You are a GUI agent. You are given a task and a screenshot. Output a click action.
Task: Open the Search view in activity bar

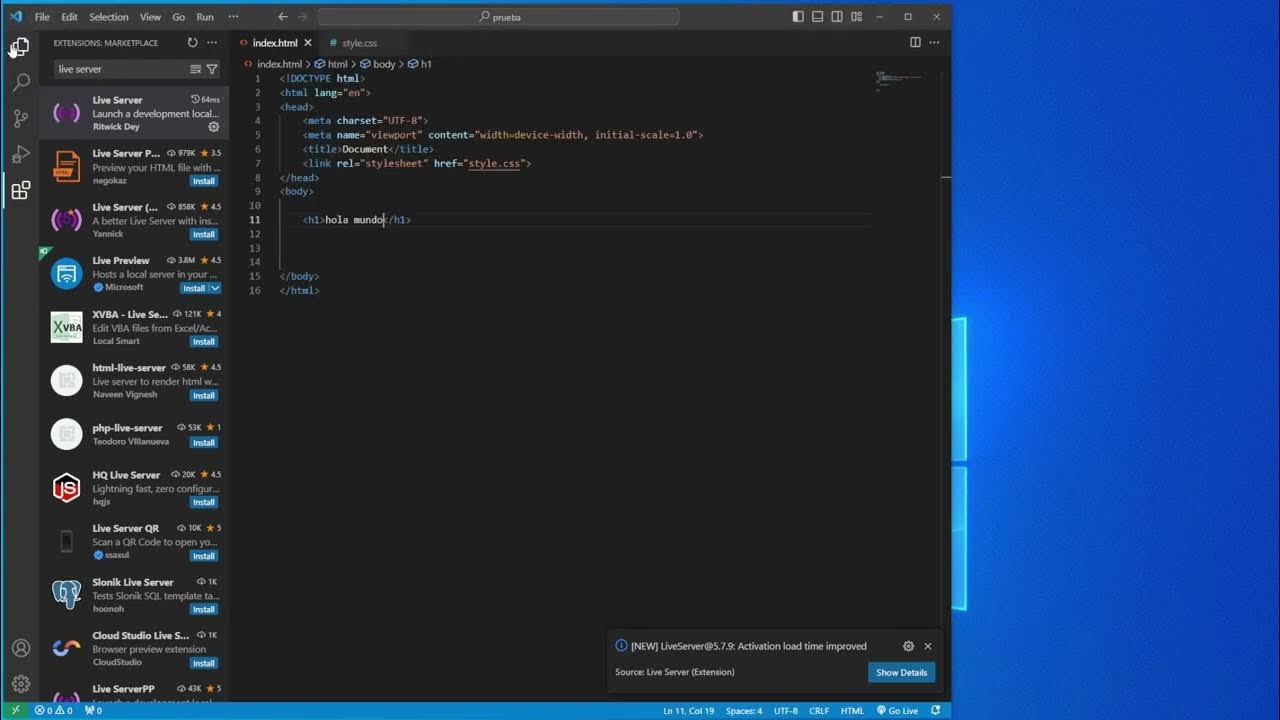pos(20,83)
